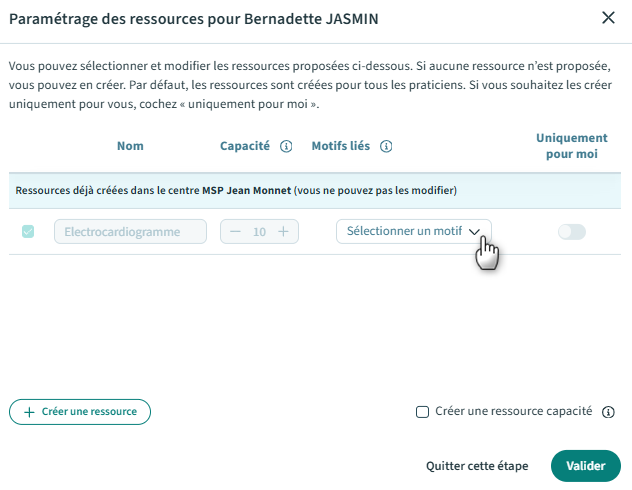The height and width of the screenshot is (490, 632).
Task: Decrease capacity with the minus icon
Action: pos(235,232)
